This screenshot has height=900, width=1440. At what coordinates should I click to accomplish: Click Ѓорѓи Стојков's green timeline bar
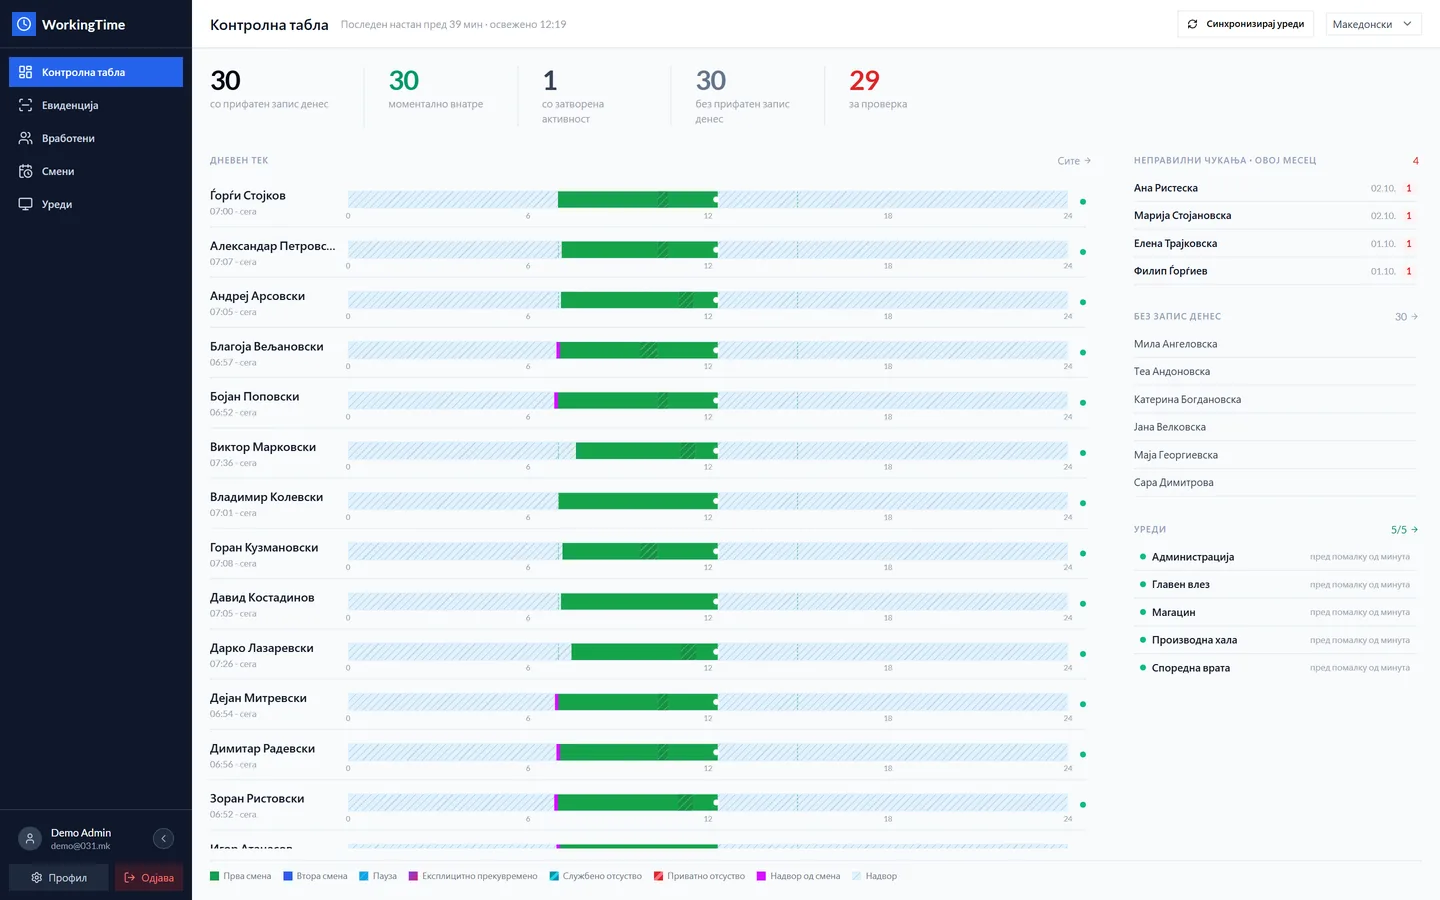[637, 200]
